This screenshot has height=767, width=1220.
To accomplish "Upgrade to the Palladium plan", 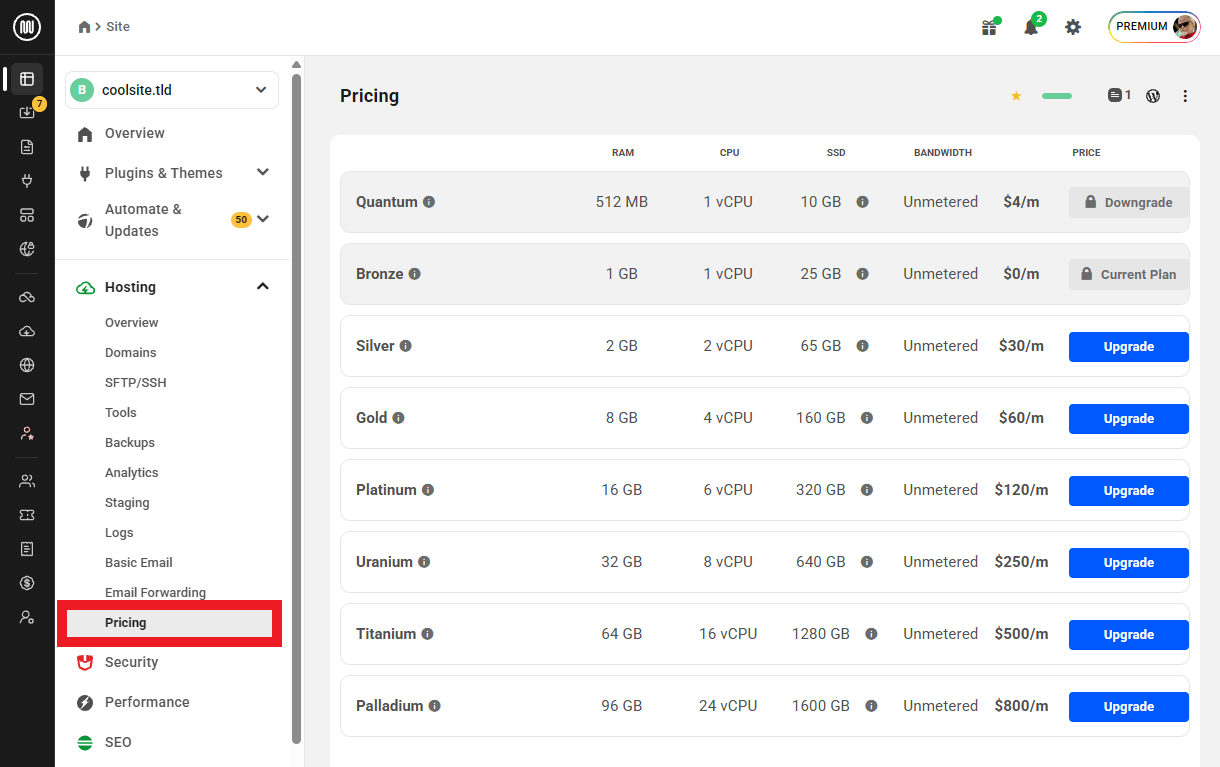I will [x=1129, y=707].
